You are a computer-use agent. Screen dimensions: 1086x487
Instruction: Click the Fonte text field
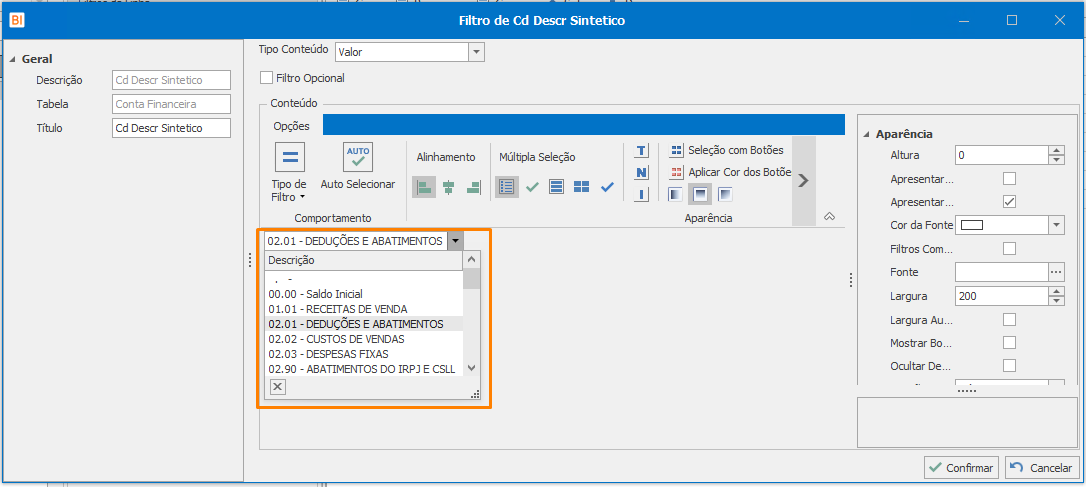(1002, 272)
